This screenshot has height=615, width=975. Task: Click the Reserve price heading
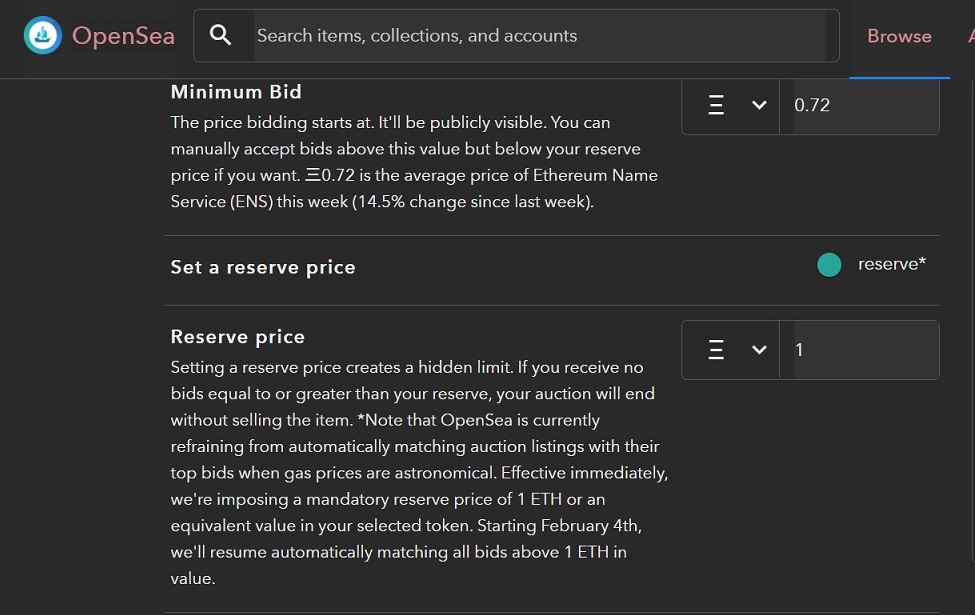click(x=238, y=336)
